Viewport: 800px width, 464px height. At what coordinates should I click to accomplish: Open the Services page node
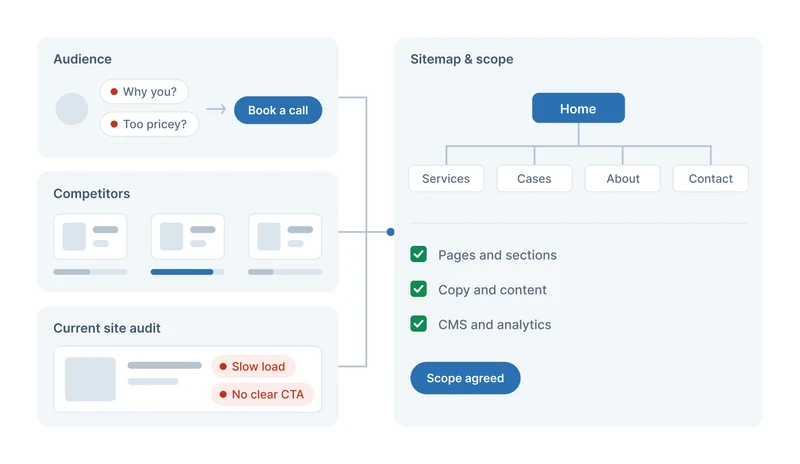[x=446, y=179]
